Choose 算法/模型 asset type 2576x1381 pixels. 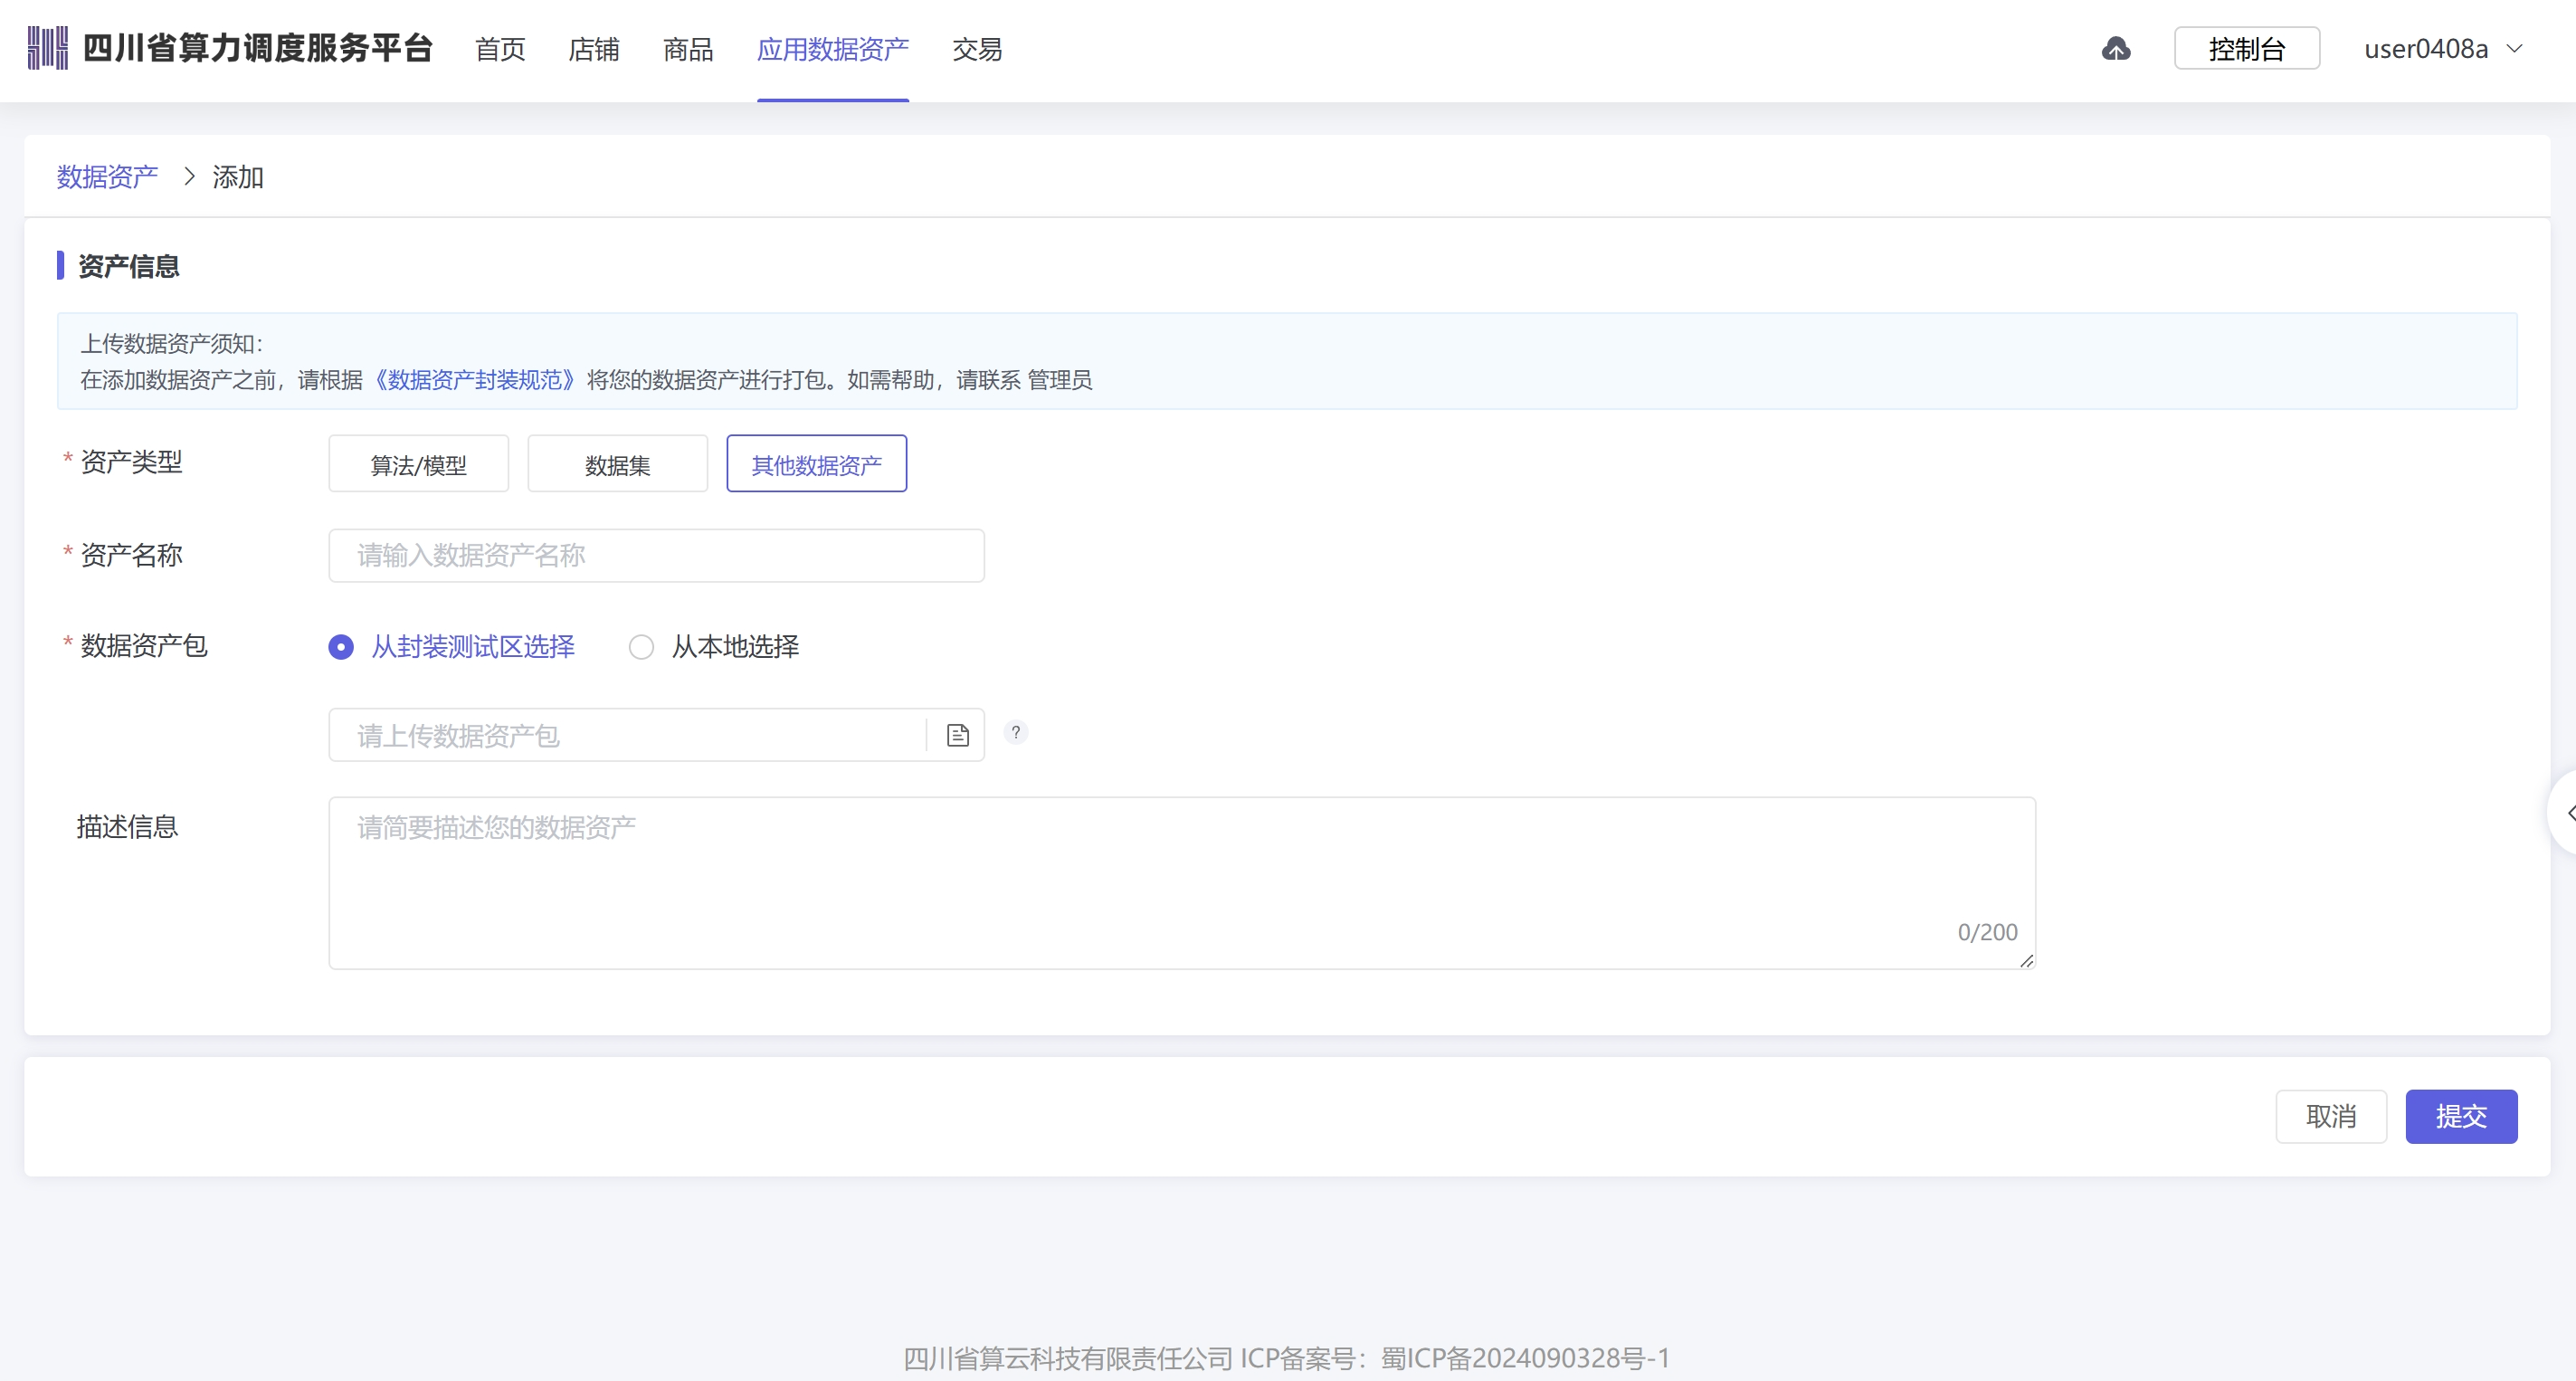418,464
